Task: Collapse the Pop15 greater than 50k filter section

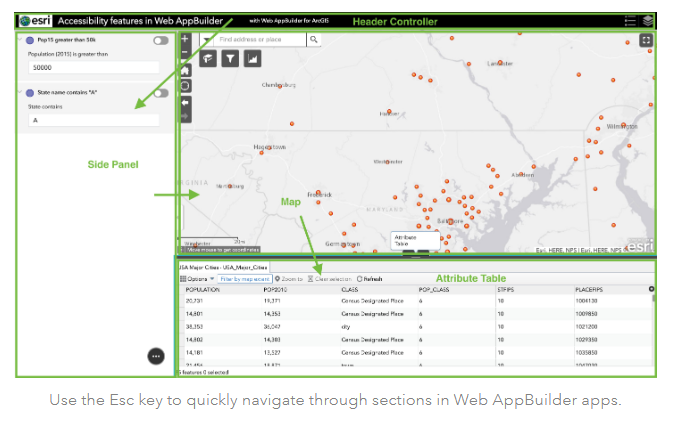Action: pyautogui.click(x=20, y=39)
